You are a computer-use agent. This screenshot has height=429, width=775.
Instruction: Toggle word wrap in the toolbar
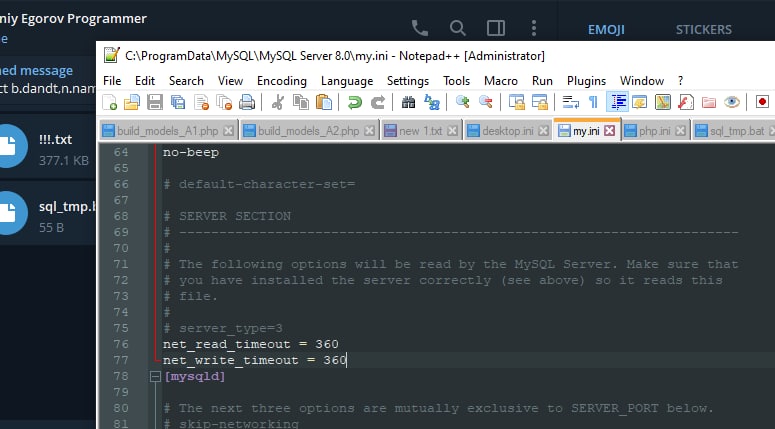pos(570,102)
